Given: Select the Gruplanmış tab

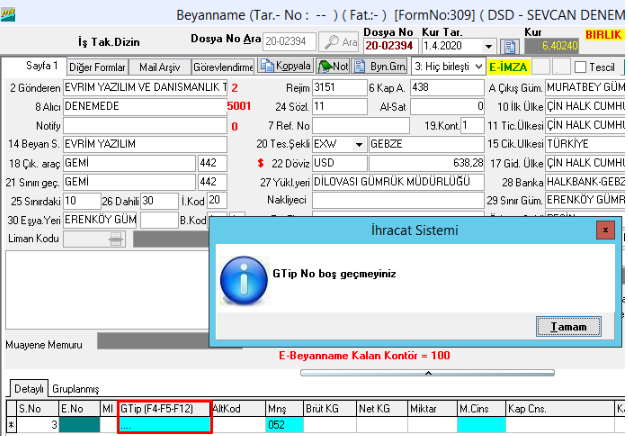Looking at the screenshot, I should pos(75,389).
